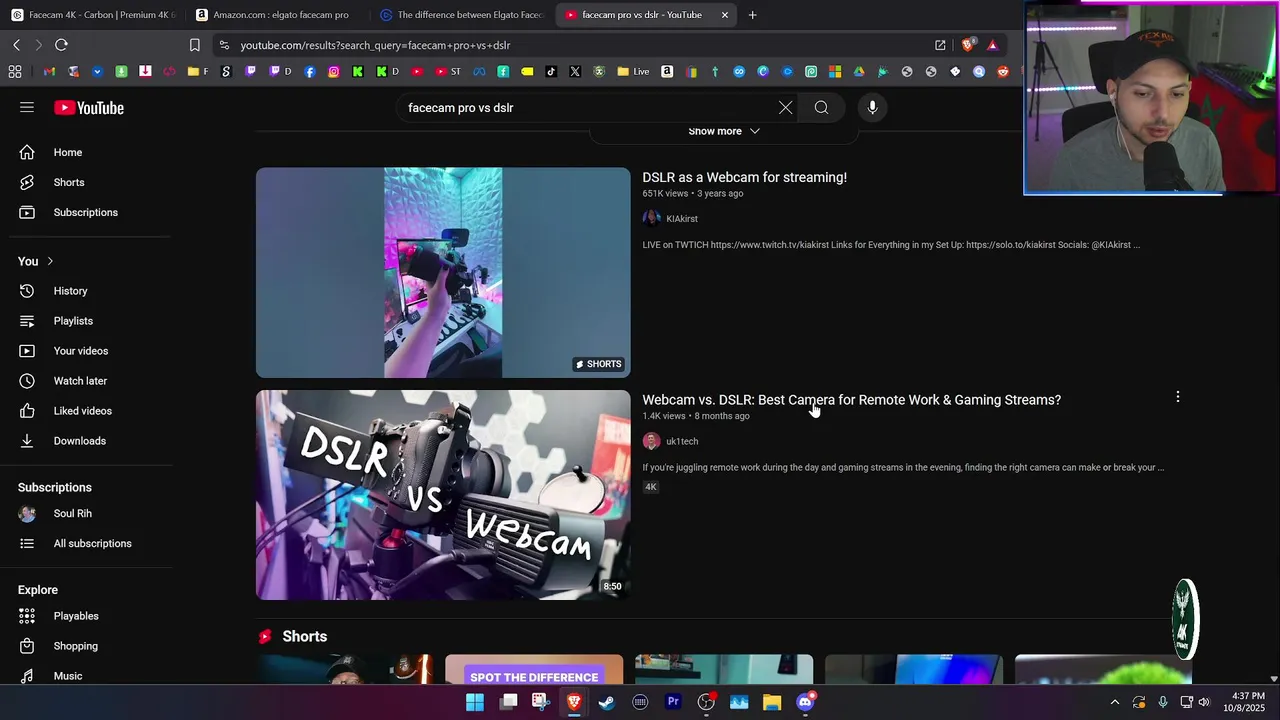Open Music under Explore
Image resolution: width=1280 pixels, height=720 pixels.
pos(90,676)
